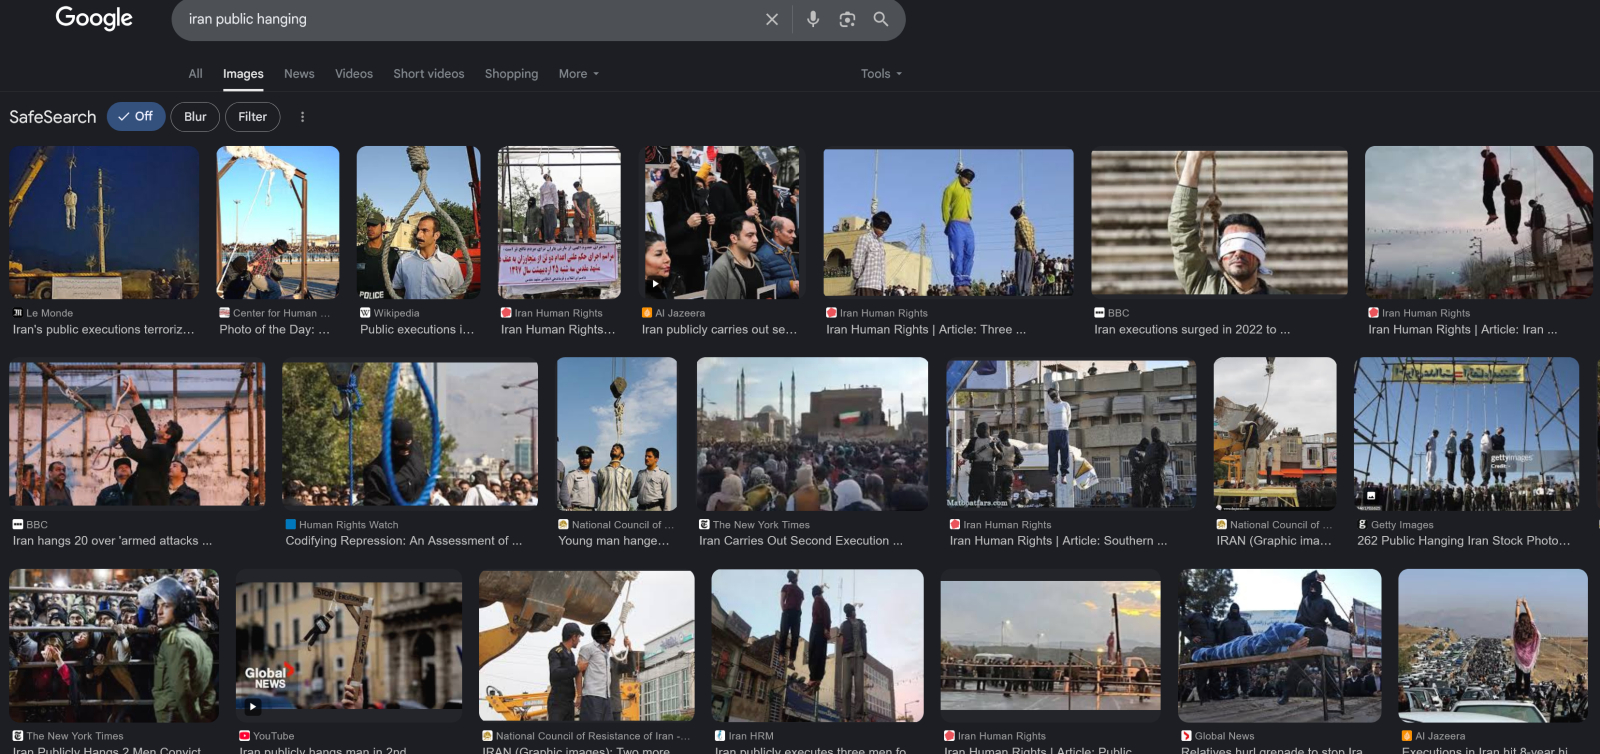Open the BBC 'Iran executions surged' thumbnail
Image resolution: width=1600 pixels, height=754 pixels.
click(x=1219, y=222)
